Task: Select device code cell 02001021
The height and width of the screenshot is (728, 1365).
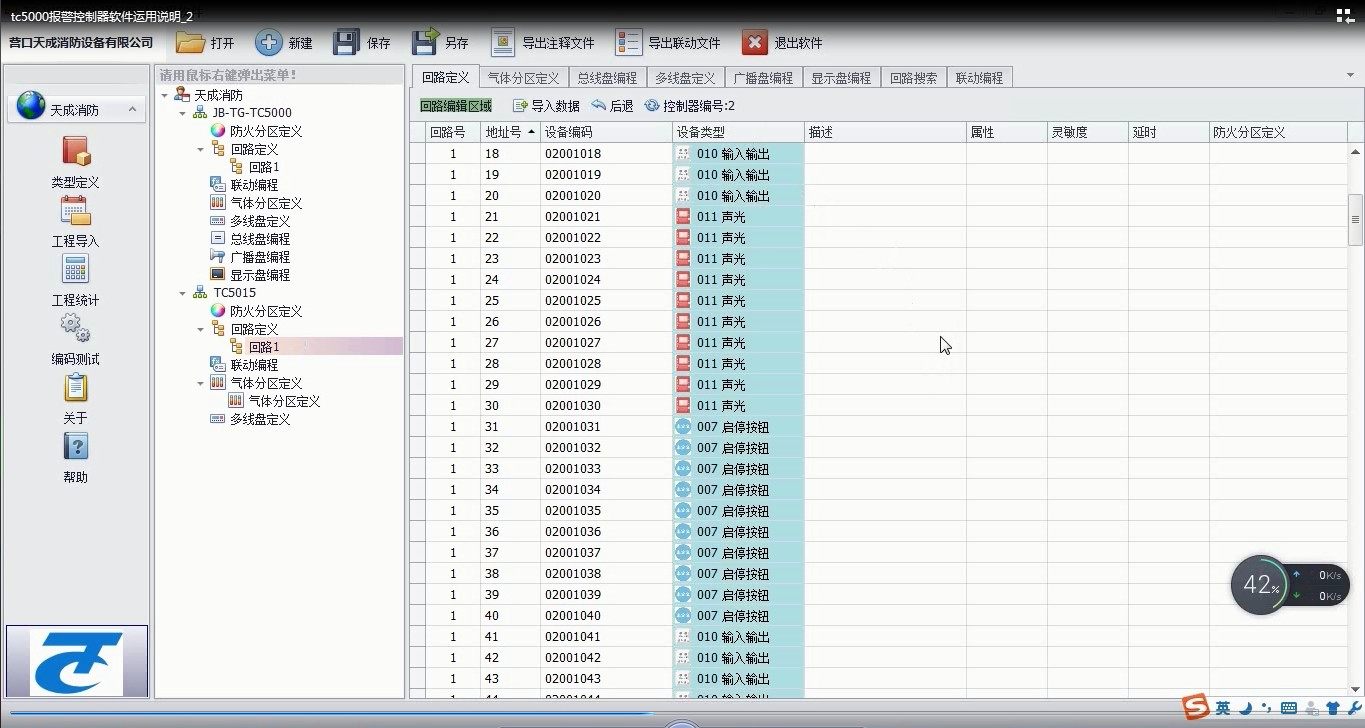Action: (607, 217)
